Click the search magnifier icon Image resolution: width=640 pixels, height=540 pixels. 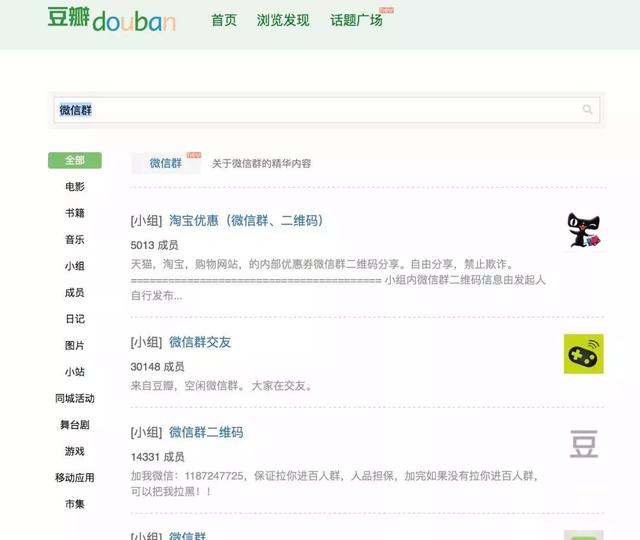click(x=587, y=109)
